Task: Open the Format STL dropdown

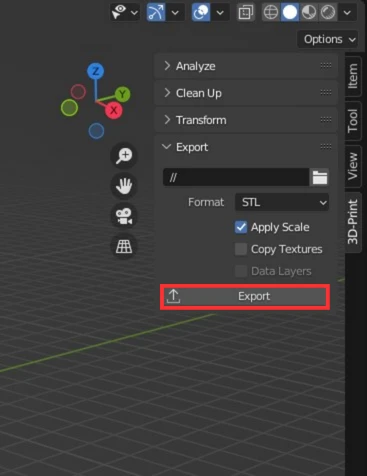Action: 282,202
